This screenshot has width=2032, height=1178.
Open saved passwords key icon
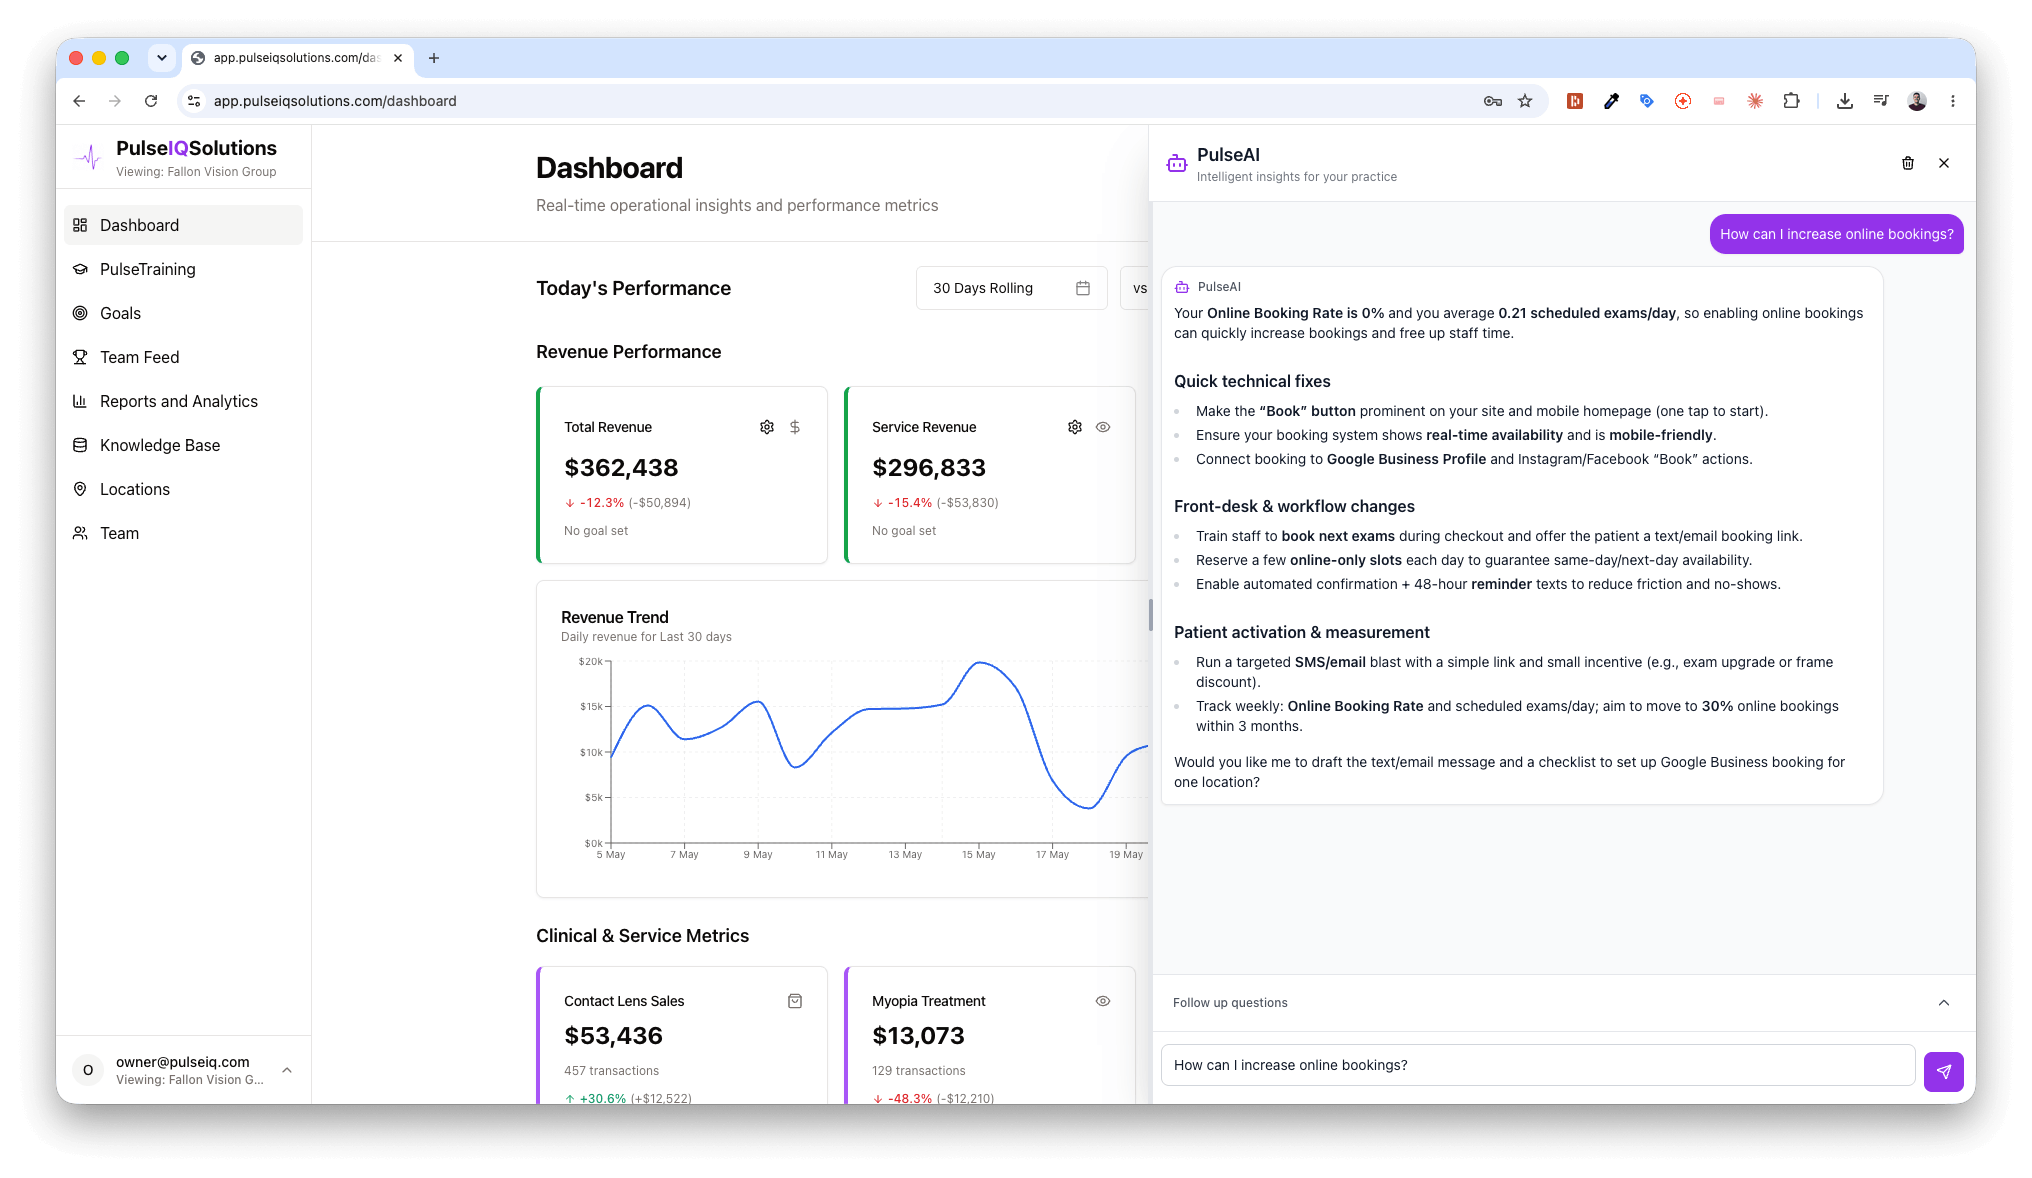coord(1493,101)
